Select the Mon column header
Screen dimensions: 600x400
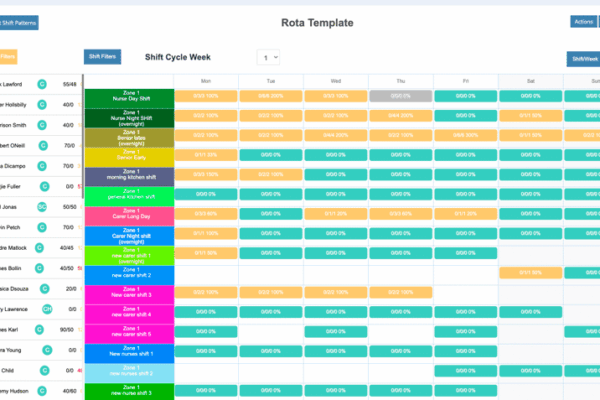tap(206, 80)
